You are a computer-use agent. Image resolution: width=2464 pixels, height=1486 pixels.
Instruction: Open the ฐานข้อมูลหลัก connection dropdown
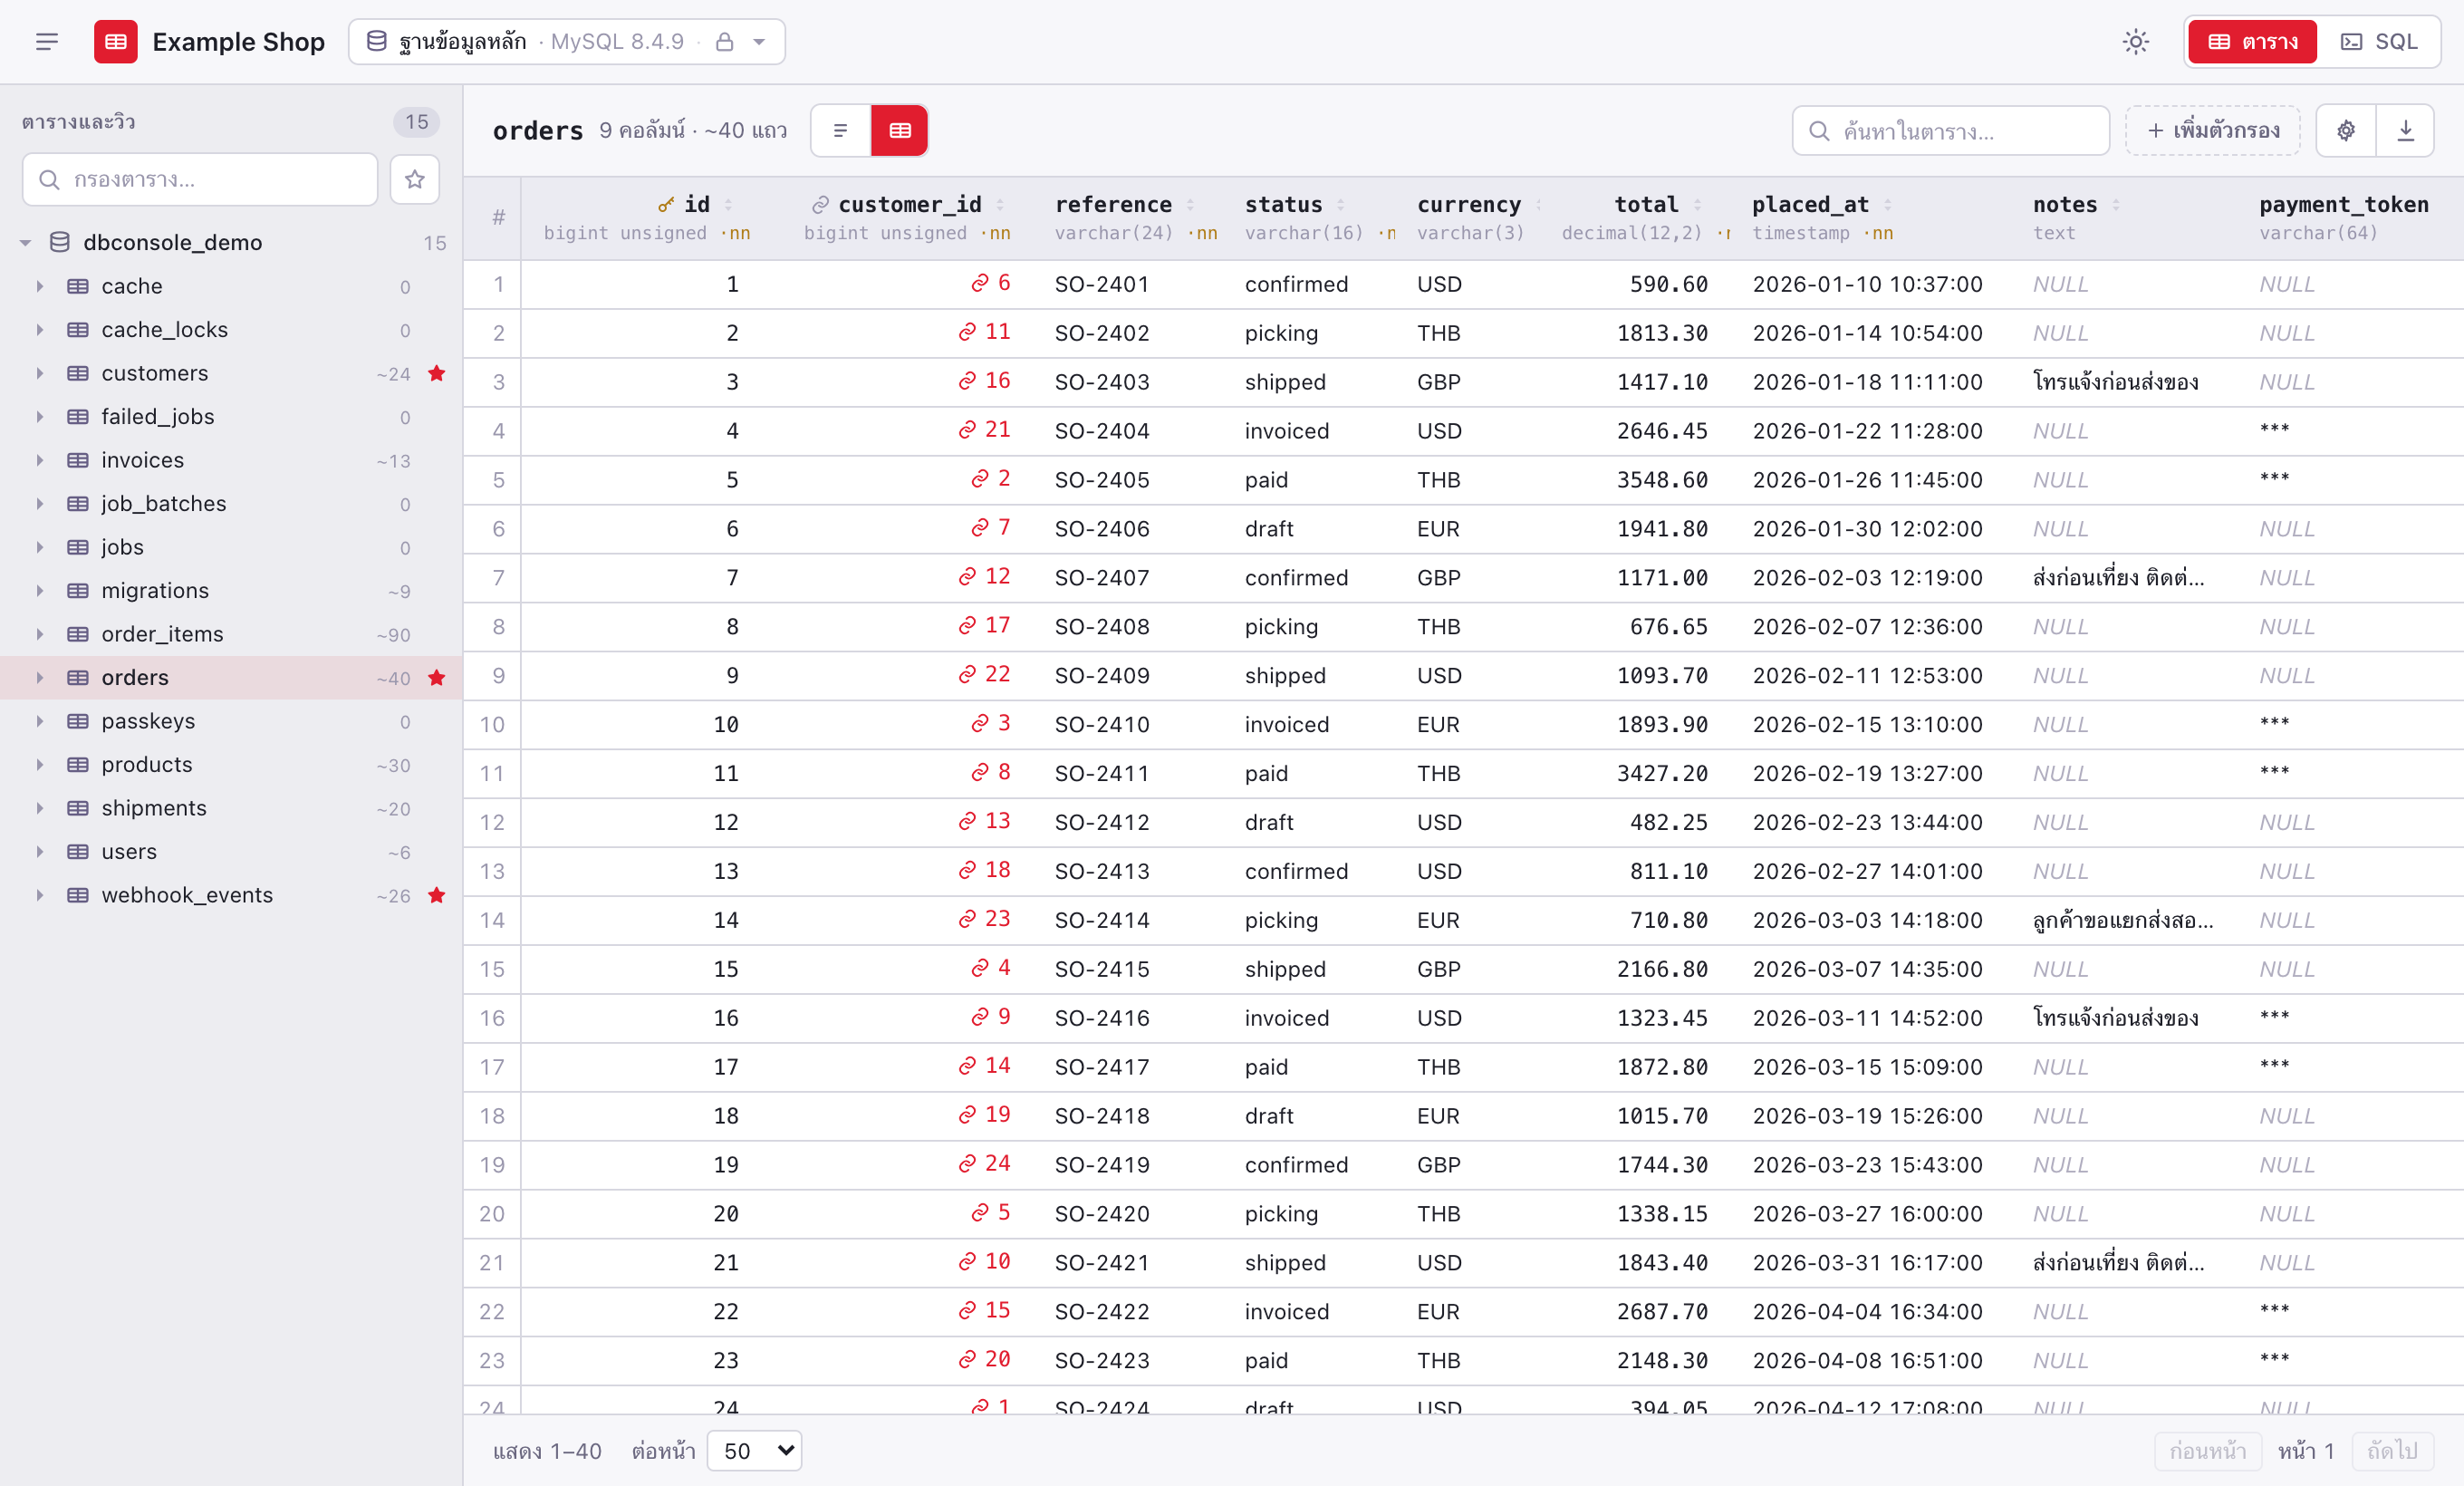pos(566,42)
